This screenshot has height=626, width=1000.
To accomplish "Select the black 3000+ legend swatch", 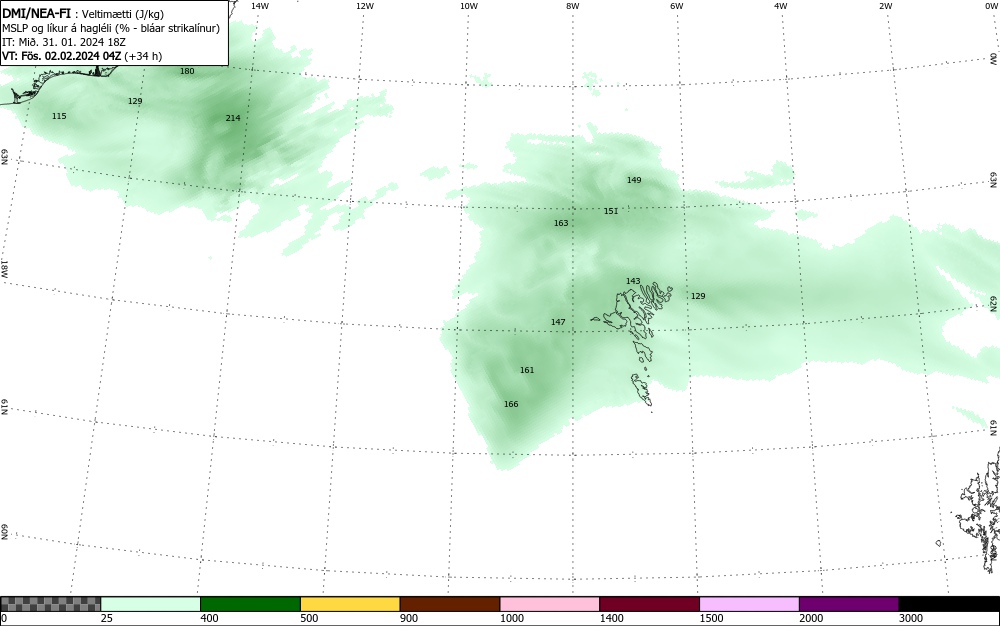I will click(949, 604).
